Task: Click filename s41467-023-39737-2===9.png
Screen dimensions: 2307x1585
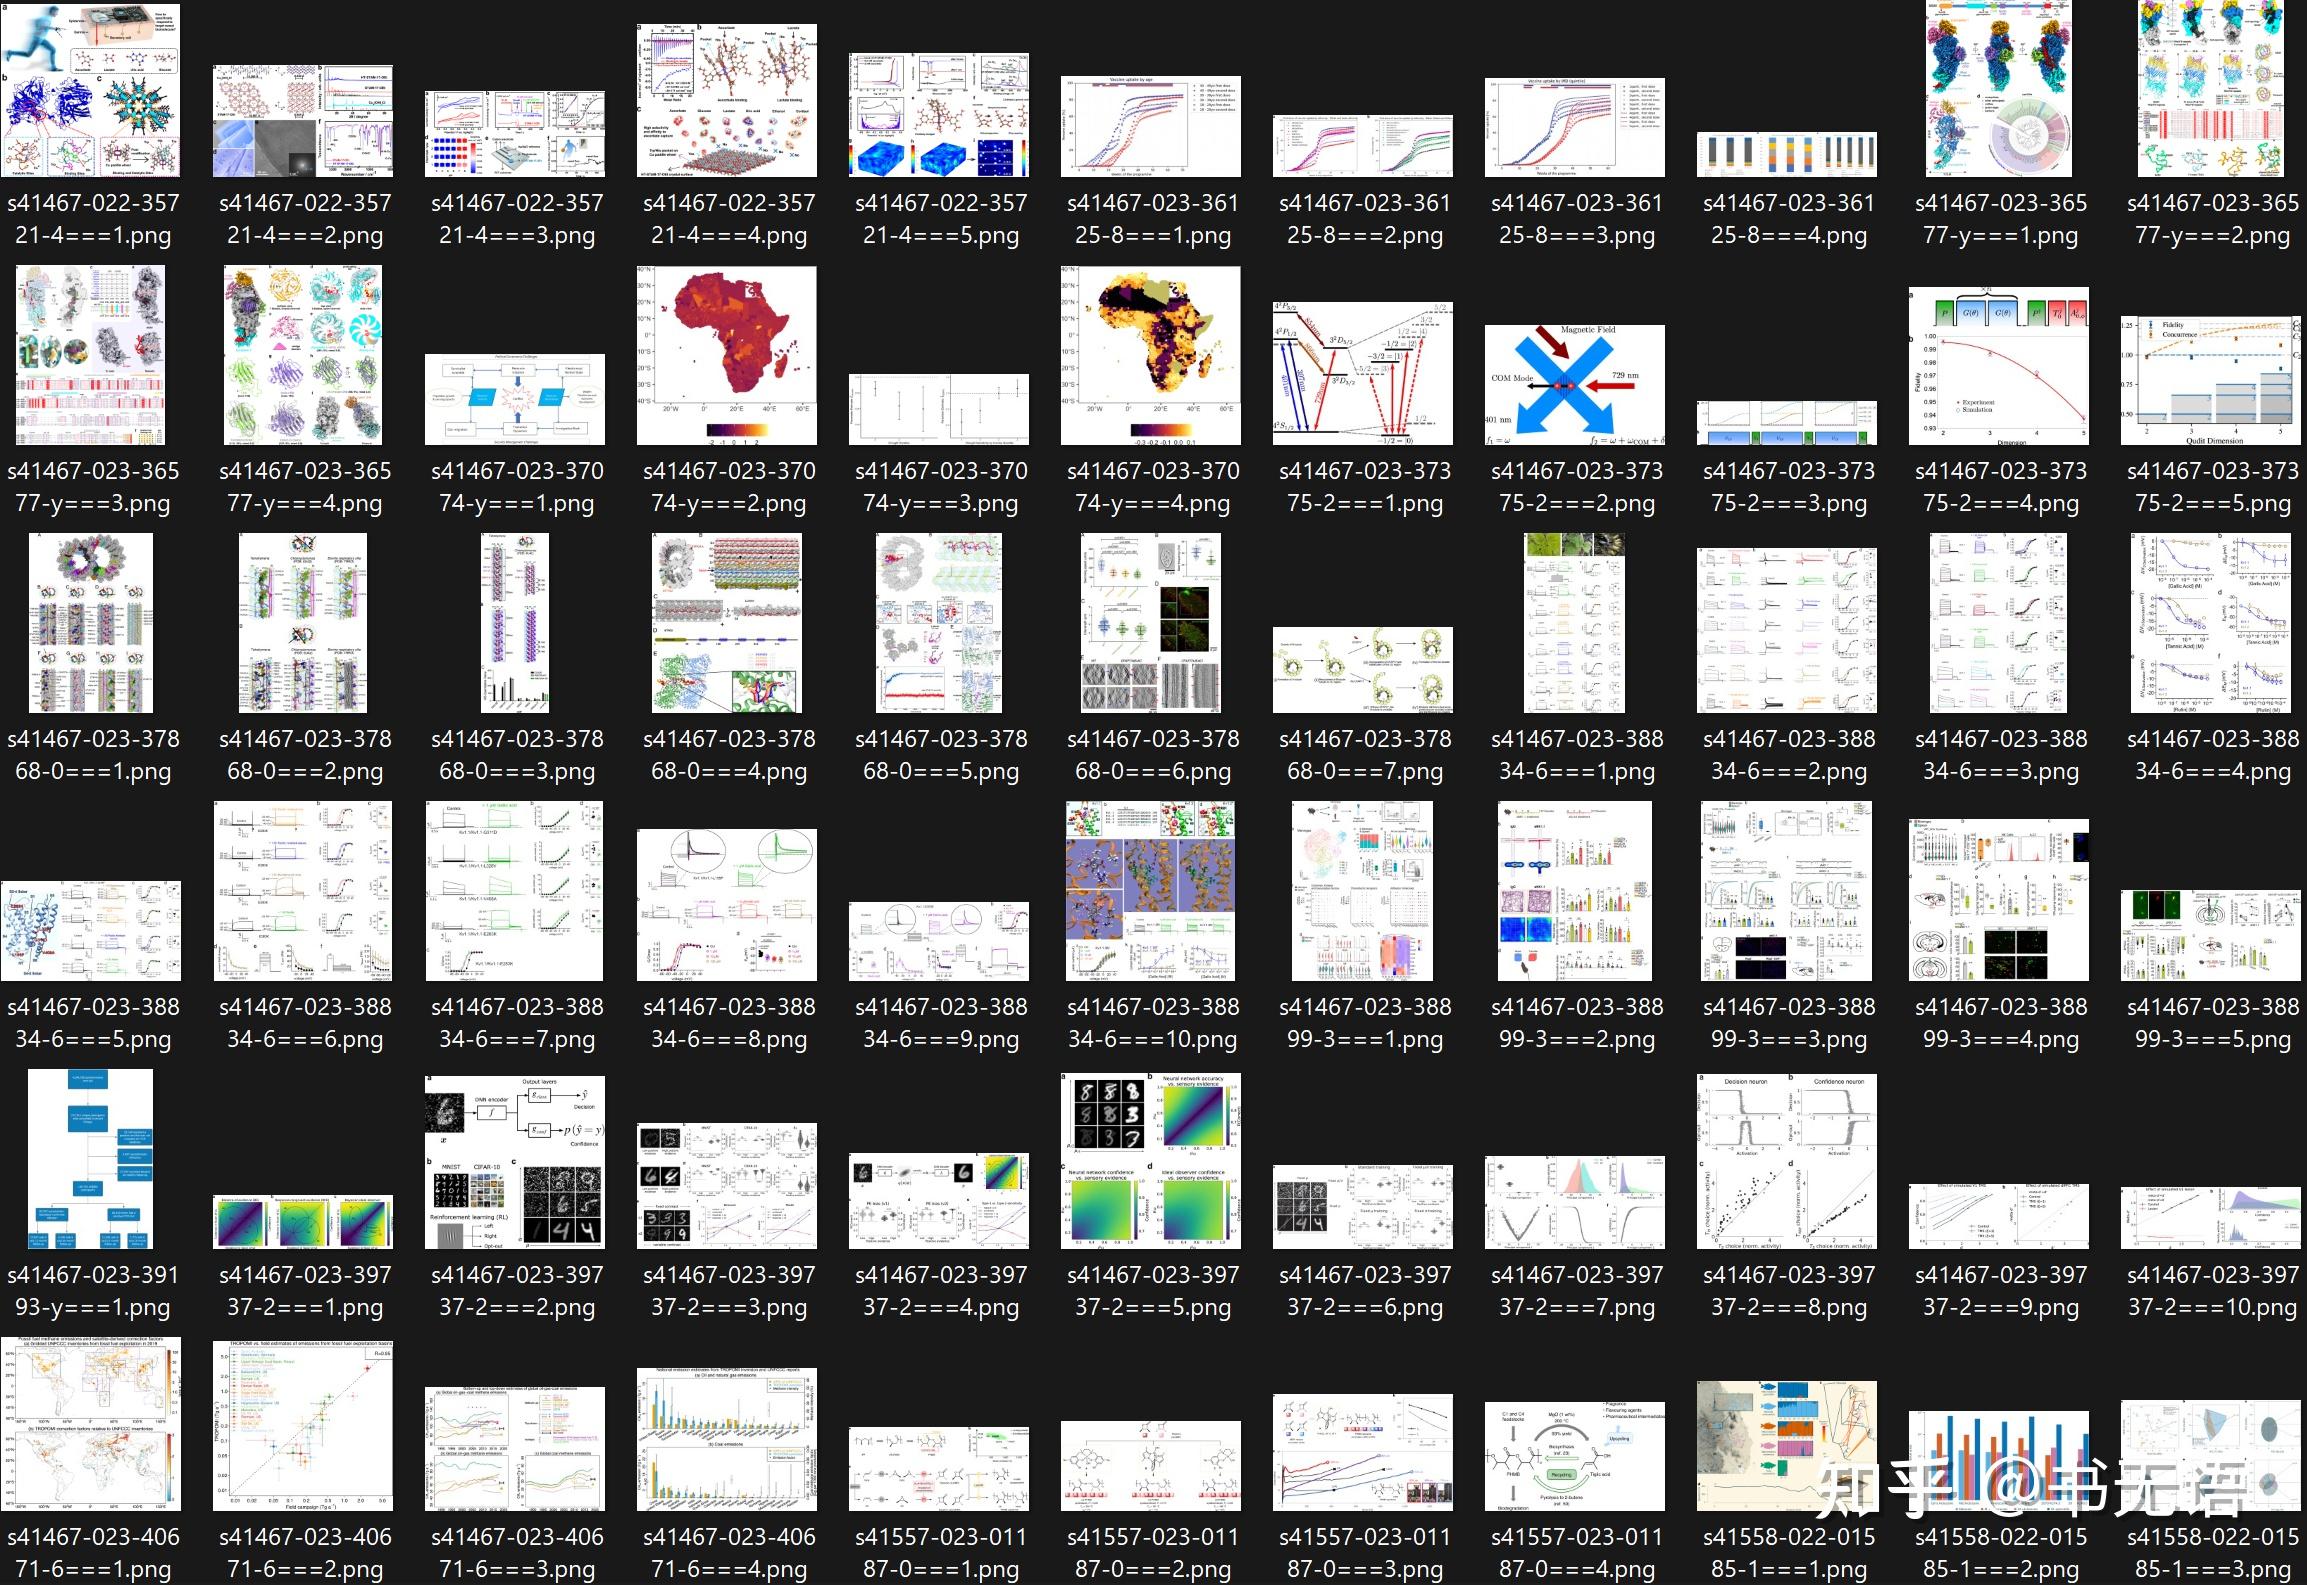Action: [x=2001, y=1291]
